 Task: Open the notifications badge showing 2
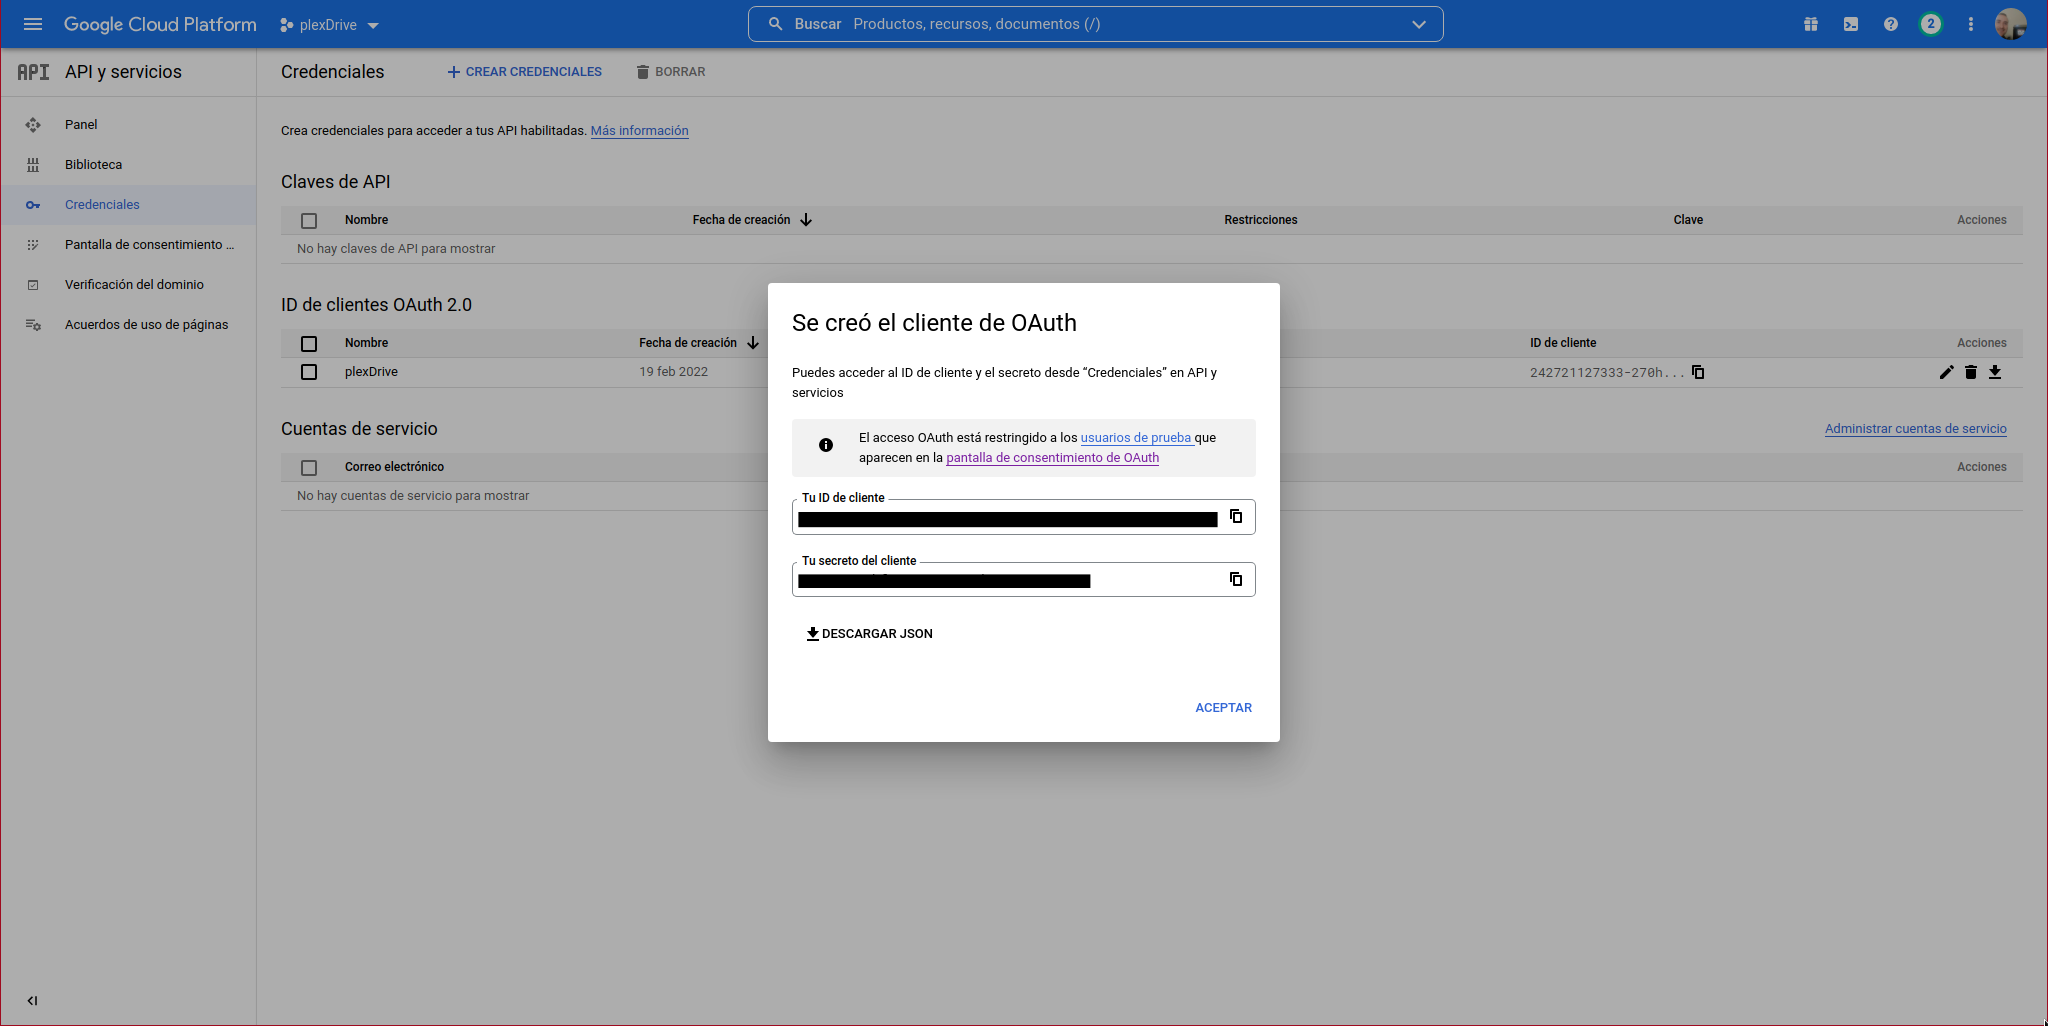1930,24
